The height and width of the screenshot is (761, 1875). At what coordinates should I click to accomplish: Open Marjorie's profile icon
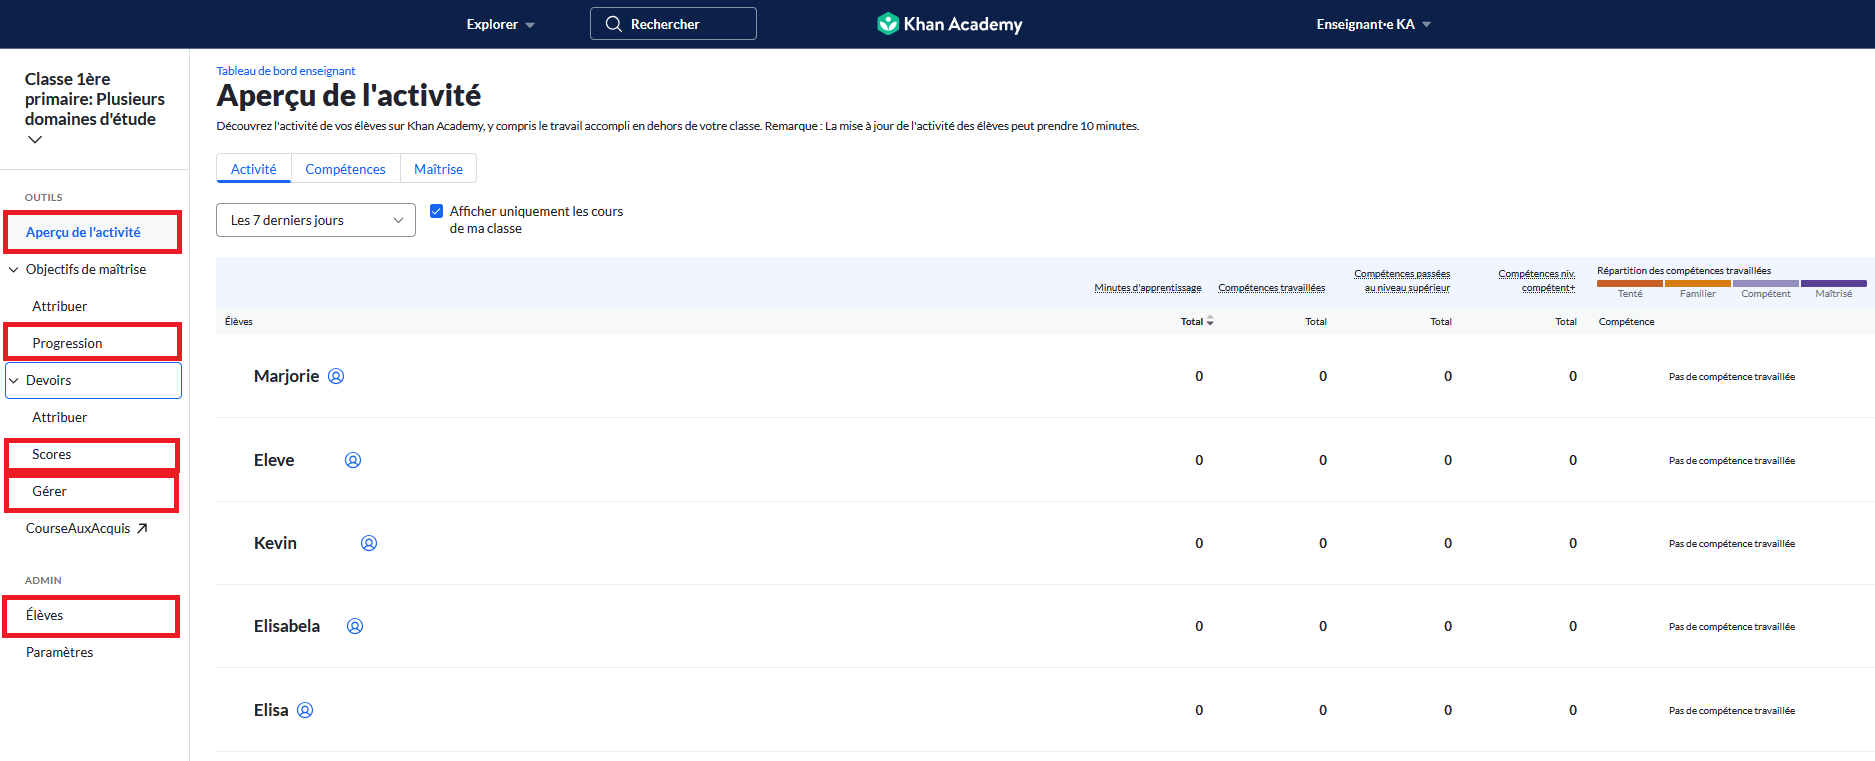[336, 376]
